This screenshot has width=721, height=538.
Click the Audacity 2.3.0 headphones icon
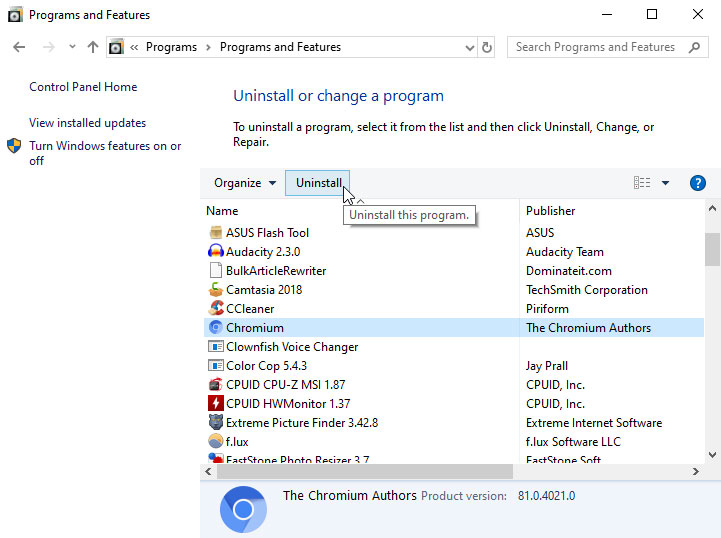215,252
